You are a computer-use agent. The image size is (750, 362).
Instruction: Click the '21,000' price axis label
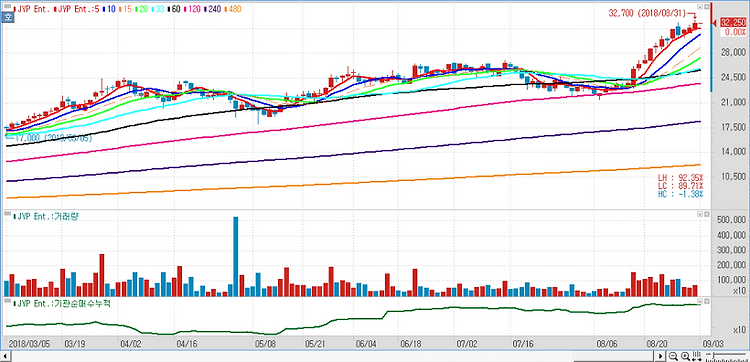tap(733, 102)
